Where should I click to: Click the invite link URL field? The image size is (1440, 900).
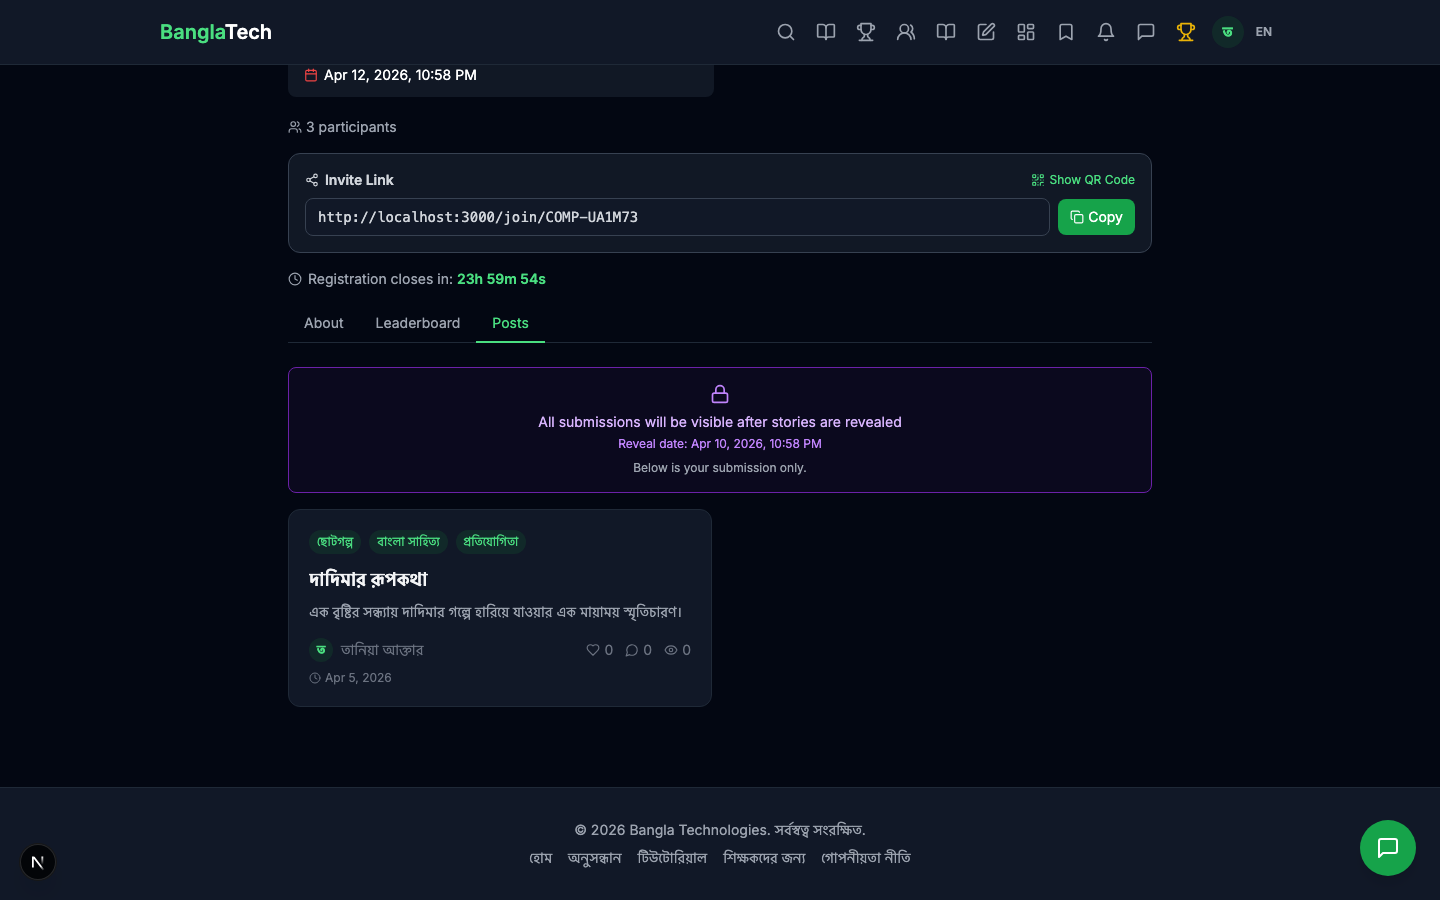pyautogui.click(x=676, y=217)
